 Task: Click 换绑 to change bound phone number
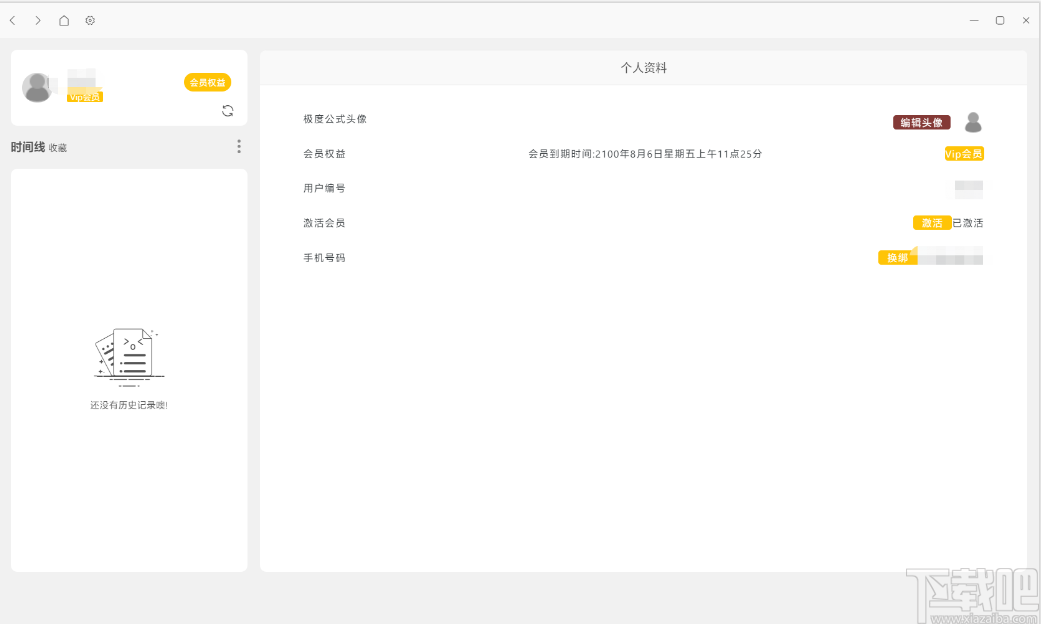point(897,256)
